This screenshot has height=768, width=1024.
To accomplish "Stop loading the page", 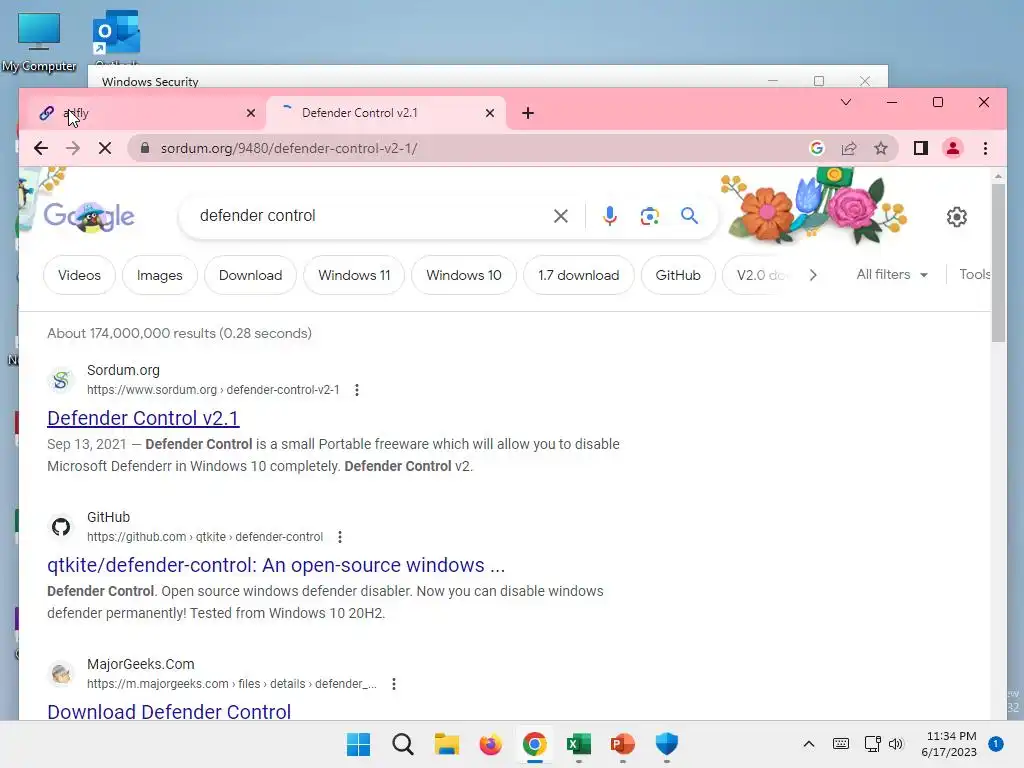I will point(104,148).
